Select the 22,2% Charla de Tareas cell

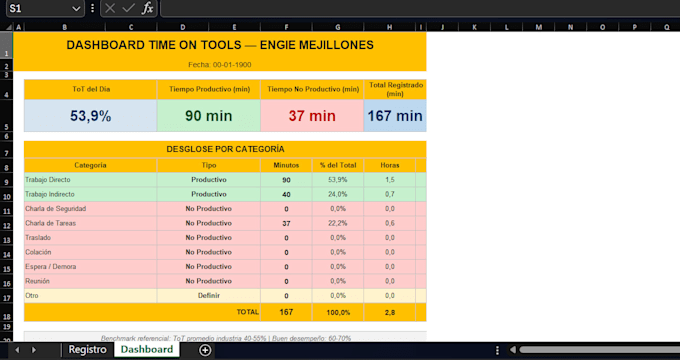338,223
